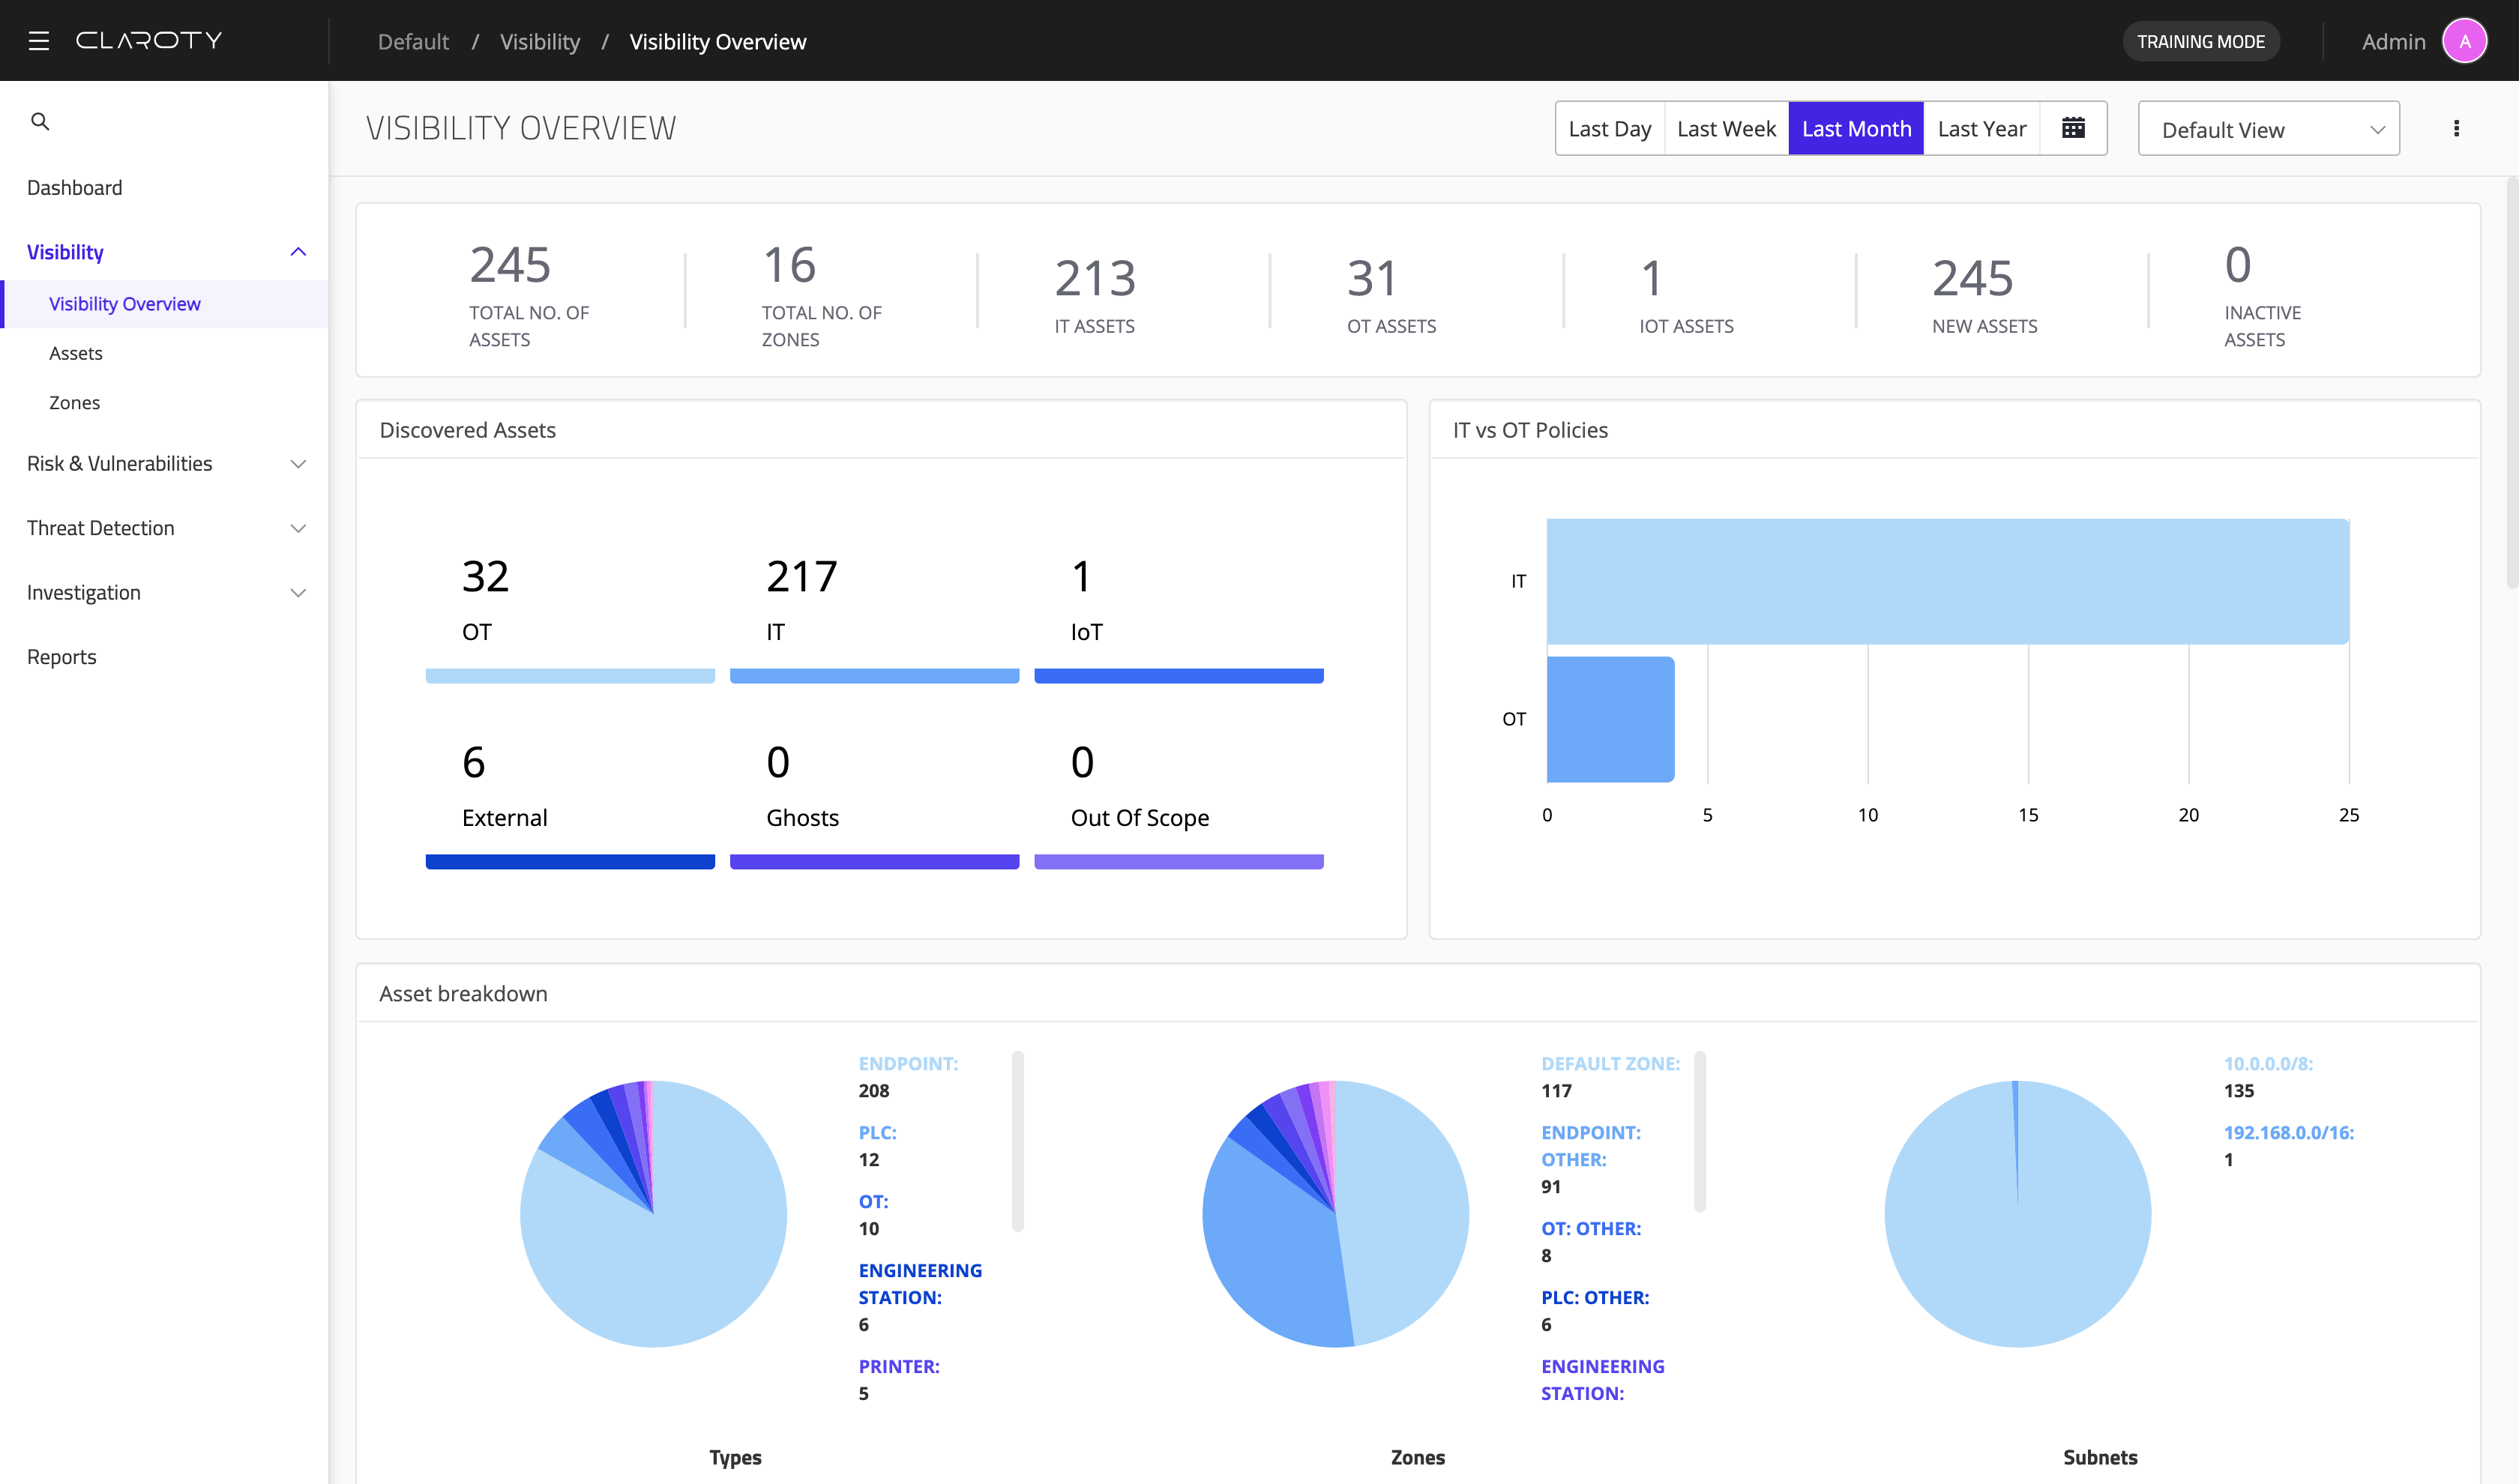Click the IT bar in policies chart
This screenshot has width=2519, height=1484.
click(x=1946, y=581)
